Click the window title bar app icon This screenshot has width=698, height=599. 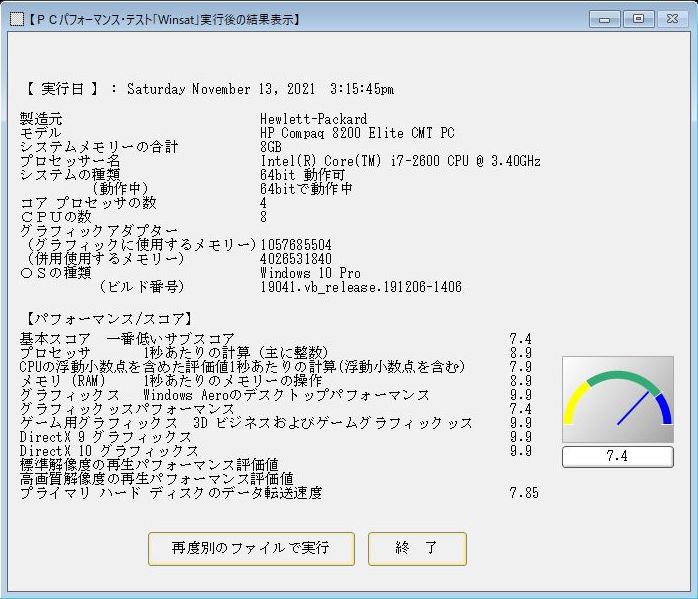click(x=17, y=19)
